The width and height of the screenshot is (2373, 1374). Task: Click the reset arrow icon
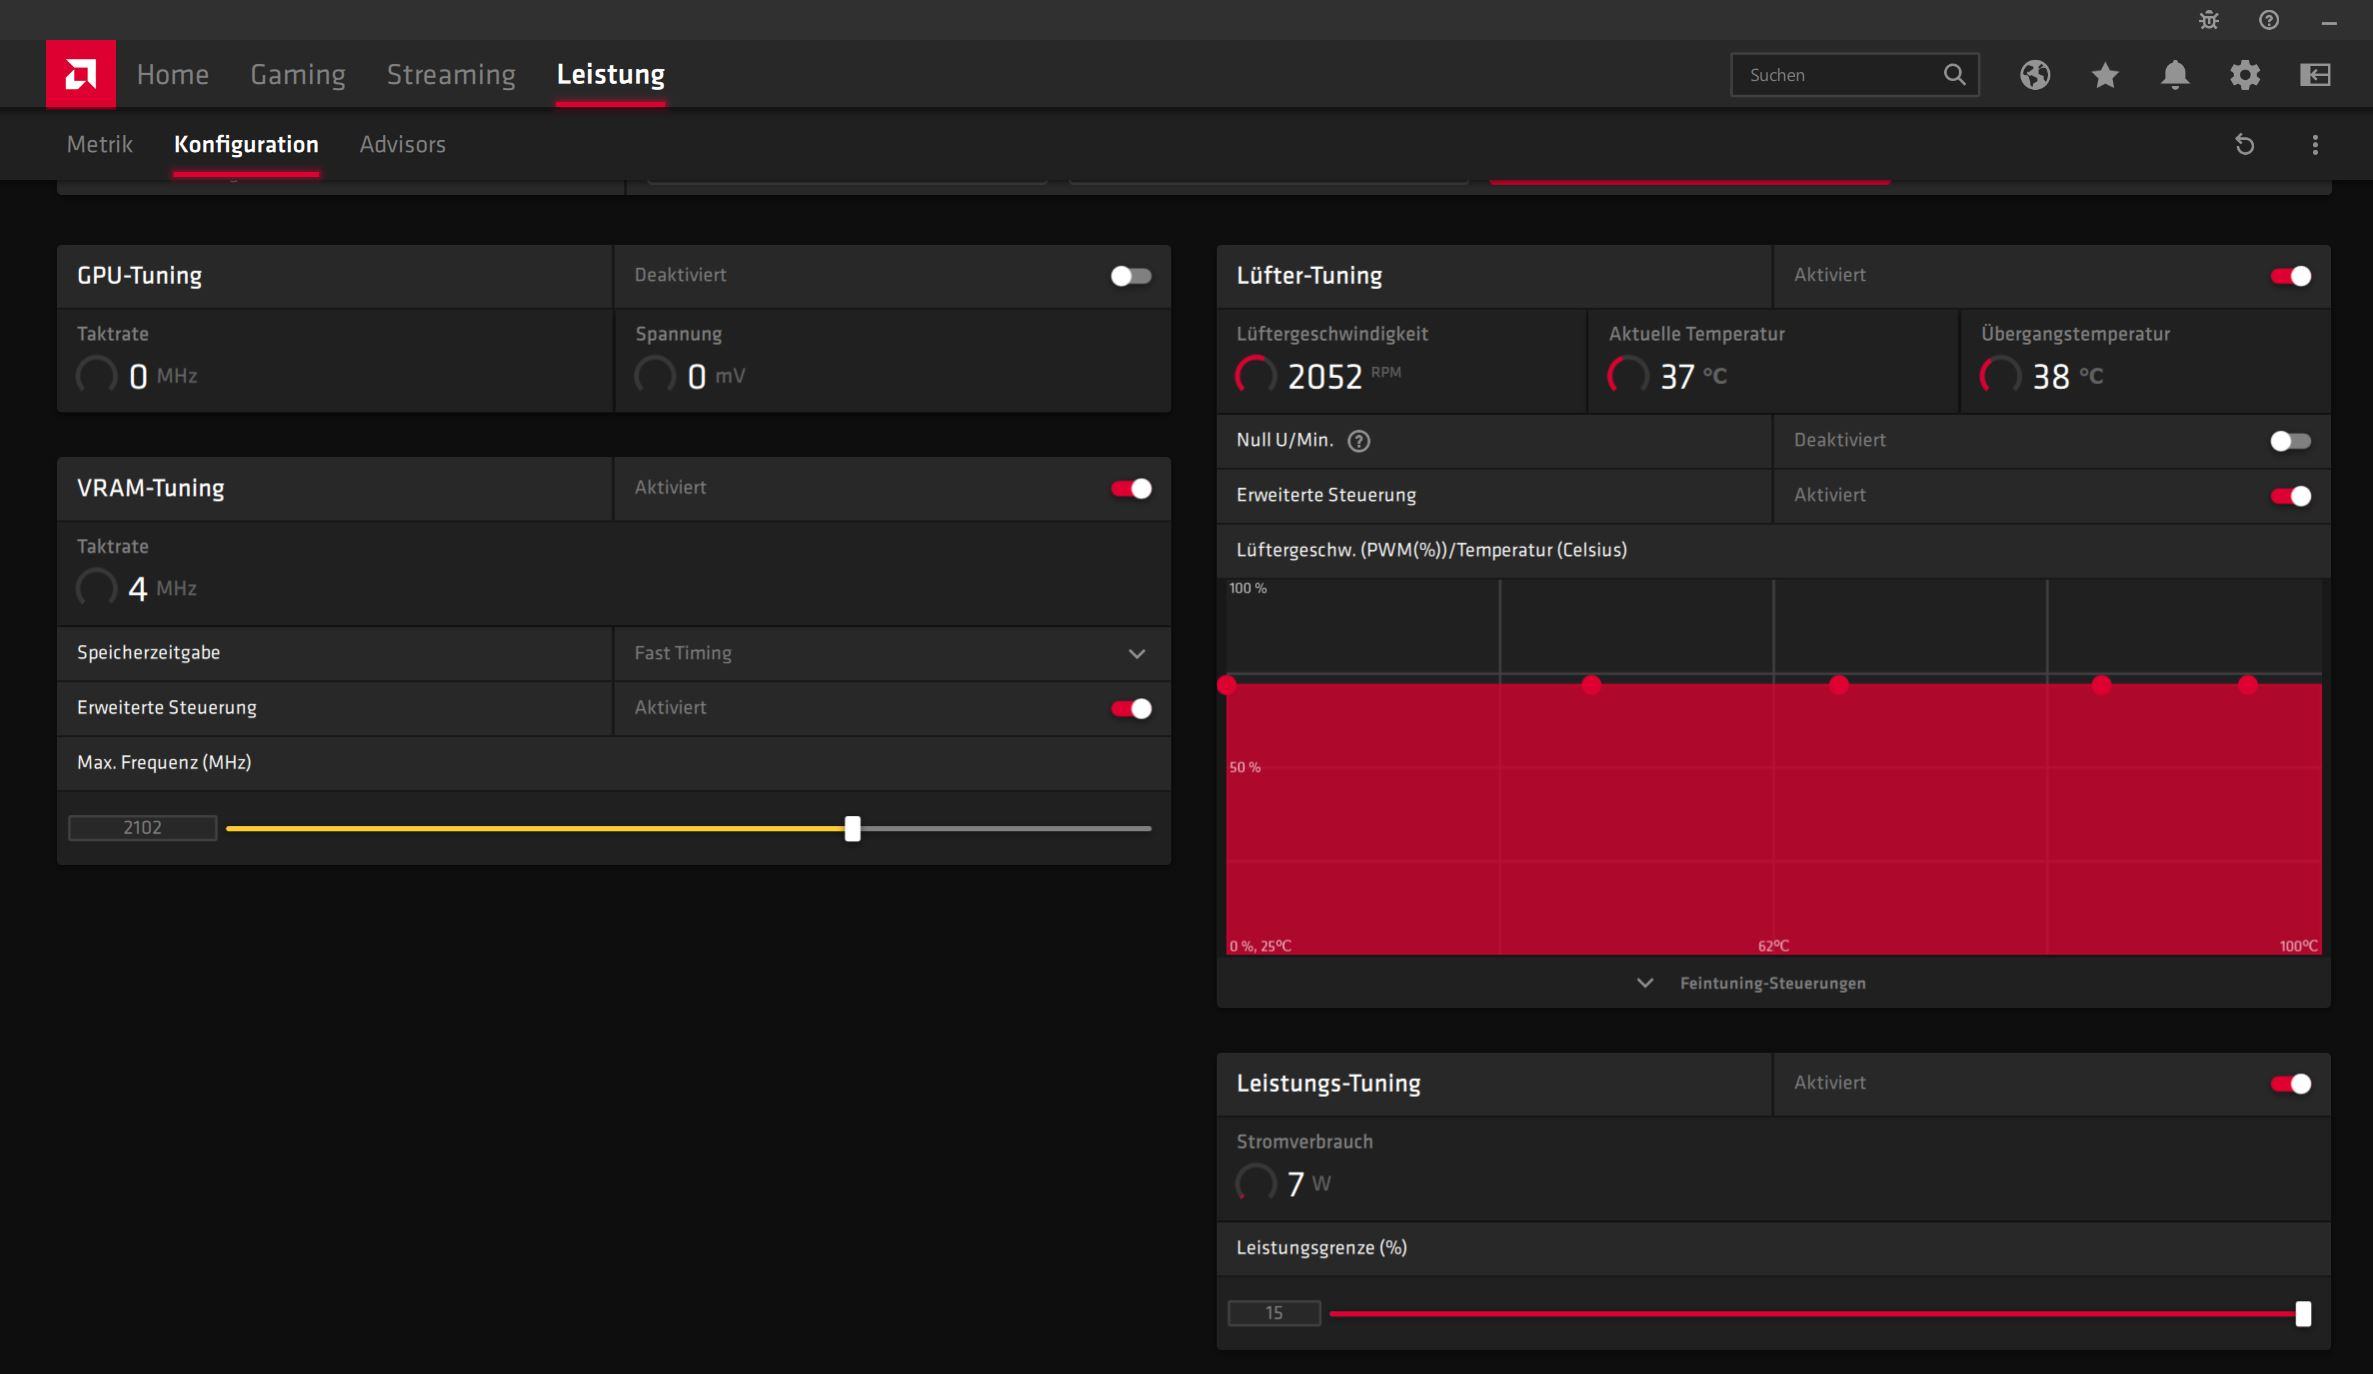coord(2245,145)
